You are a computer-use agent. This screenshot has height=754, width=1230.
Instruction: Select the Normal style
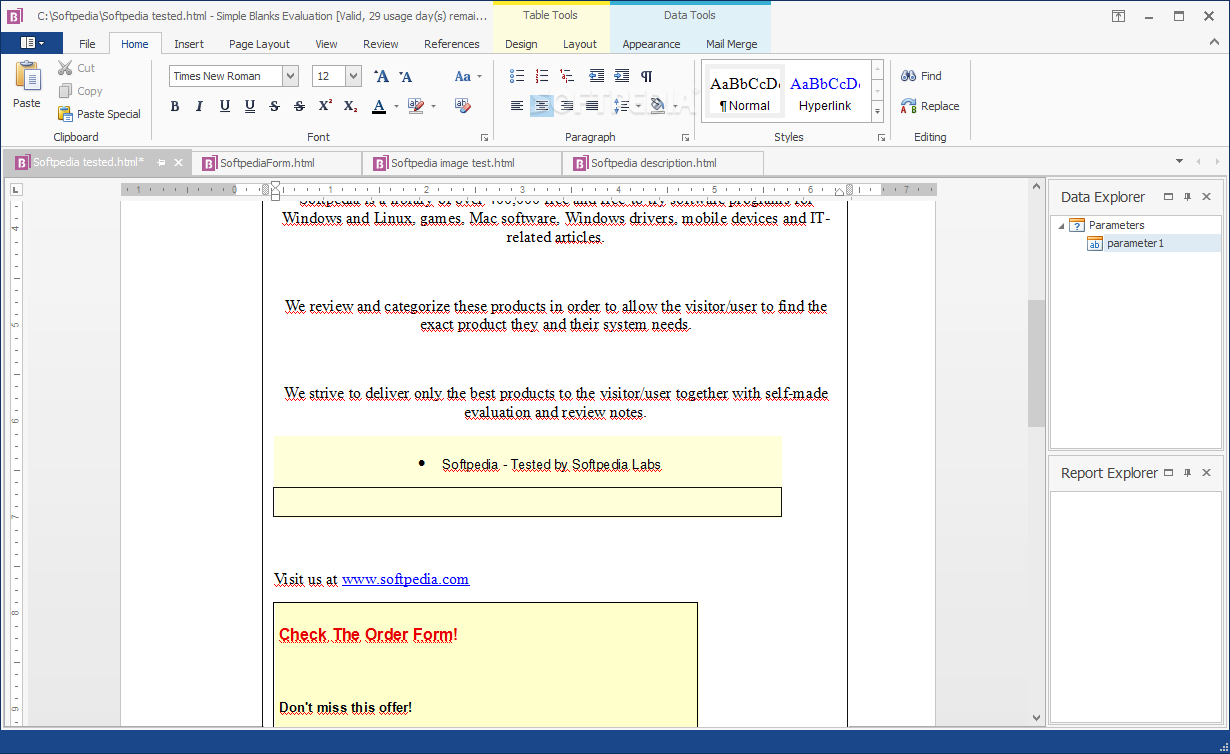[x=745, y=93]
